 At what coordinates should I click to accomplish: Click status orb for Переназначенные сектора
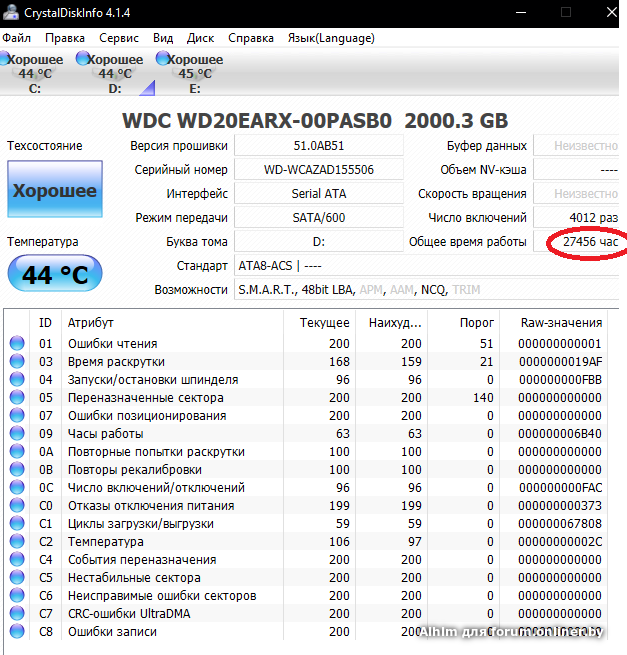click(x=17, y=398)
